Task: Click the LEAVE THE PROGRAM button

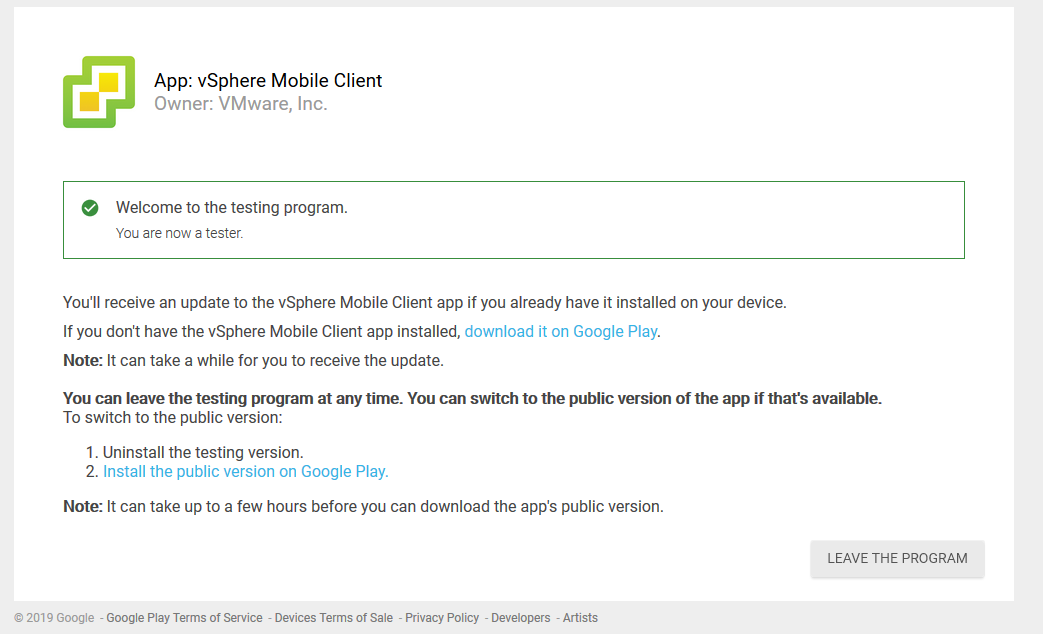Action: point(897,559)
